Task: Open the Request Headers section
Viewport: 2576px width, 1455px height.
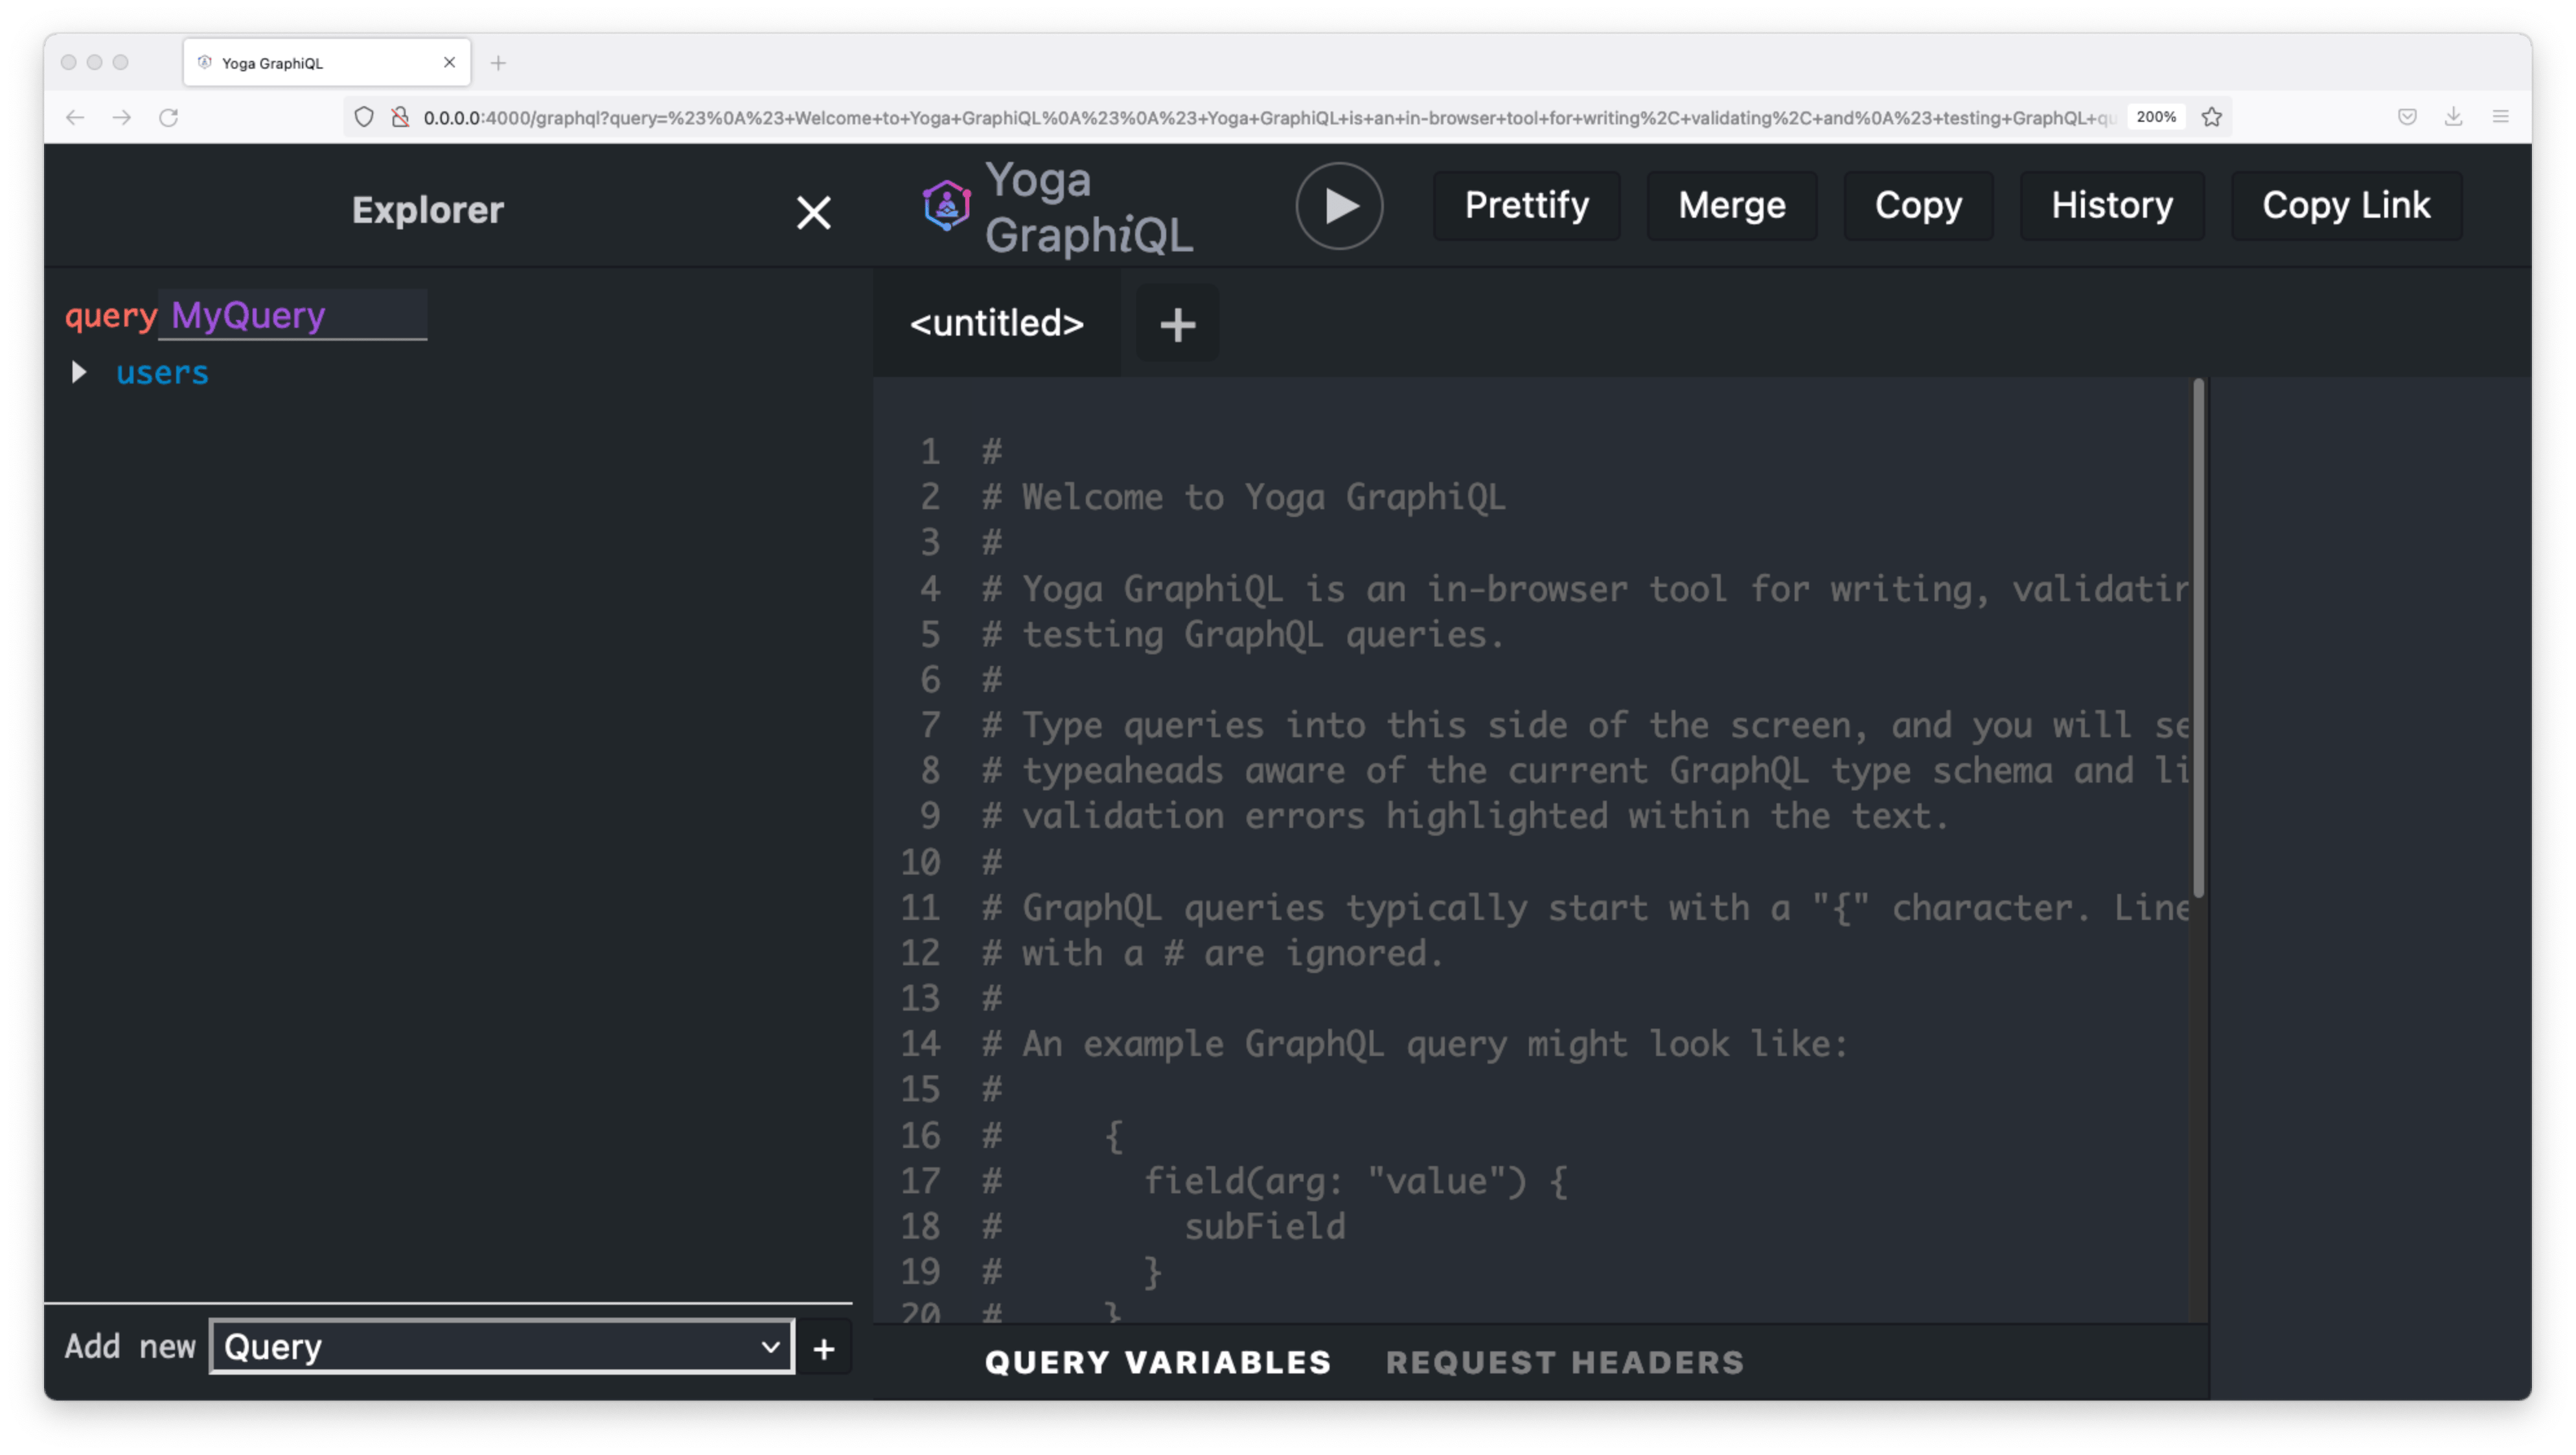Action: [x=1565, y=1362]
